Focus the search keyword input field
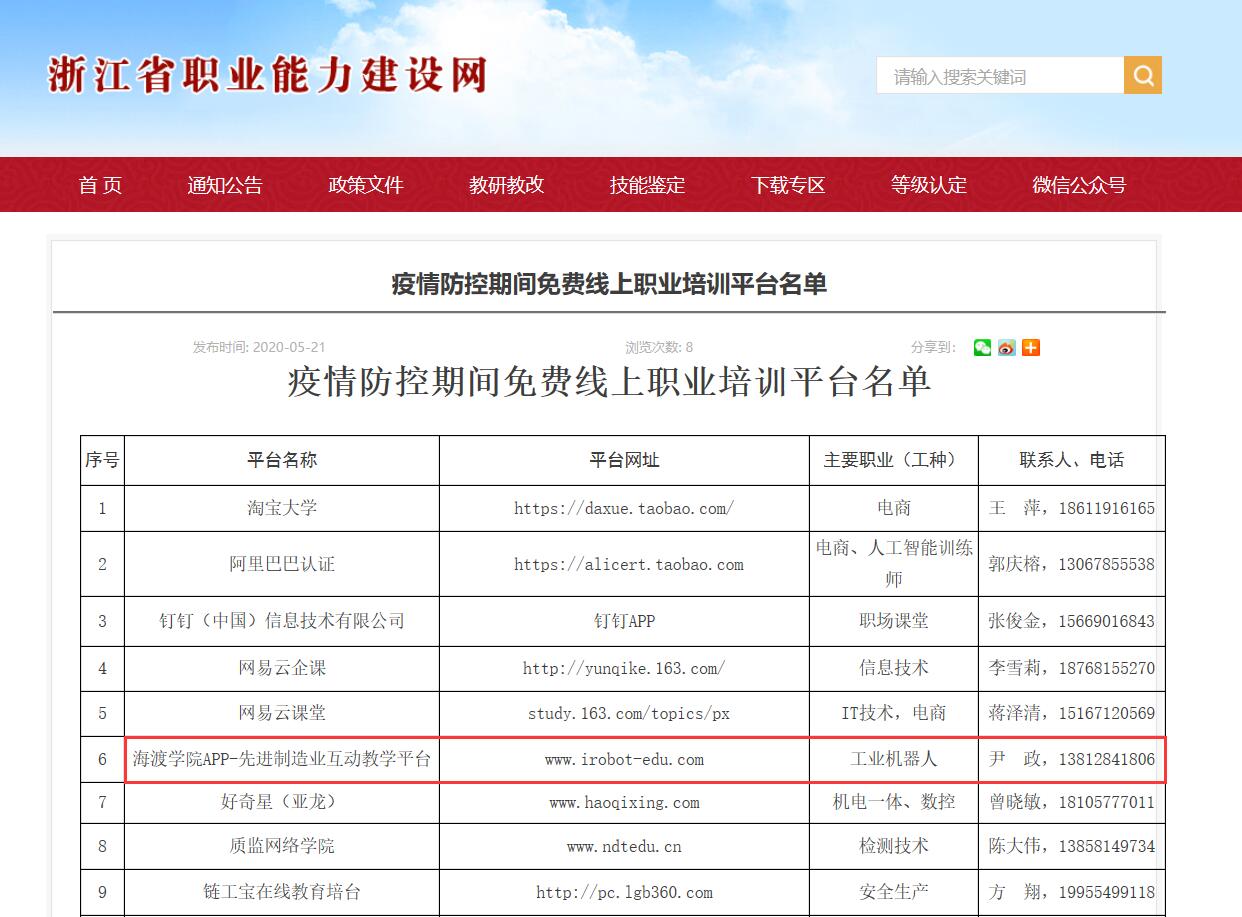Screen dimensions: 1242x917 [999, 76]
